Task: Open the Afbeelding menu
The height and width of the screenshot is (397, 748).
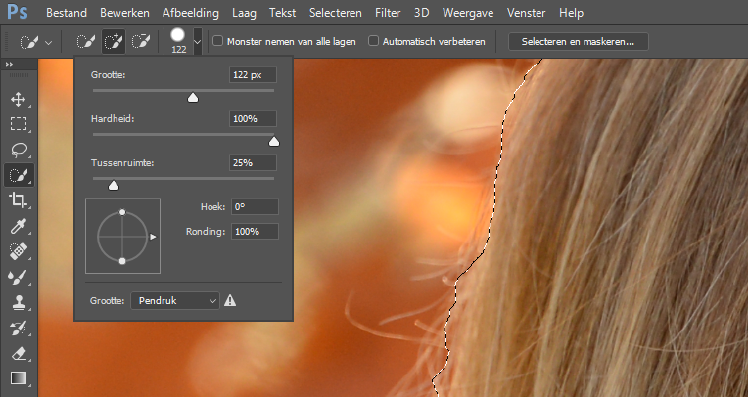Action: pos(190,13)
